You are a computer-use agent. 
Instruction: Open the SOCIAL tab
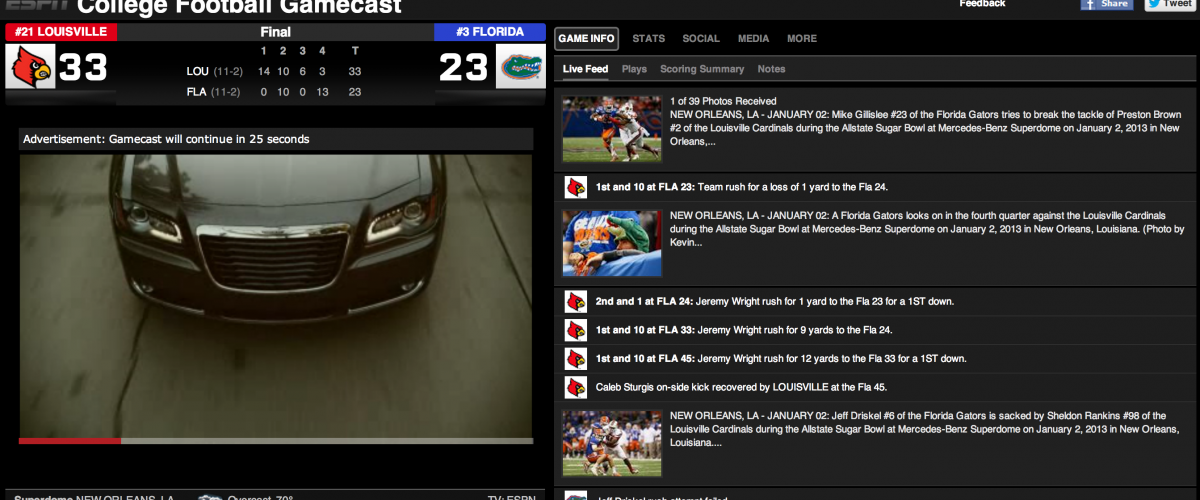(701, 39)
